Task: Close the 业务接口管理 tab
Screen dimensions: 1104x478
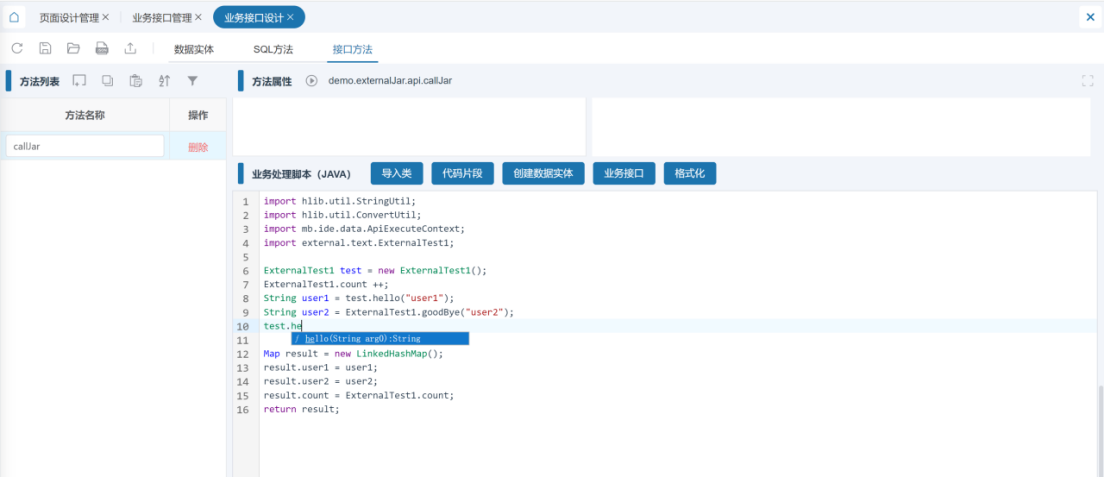Action: 199,17
